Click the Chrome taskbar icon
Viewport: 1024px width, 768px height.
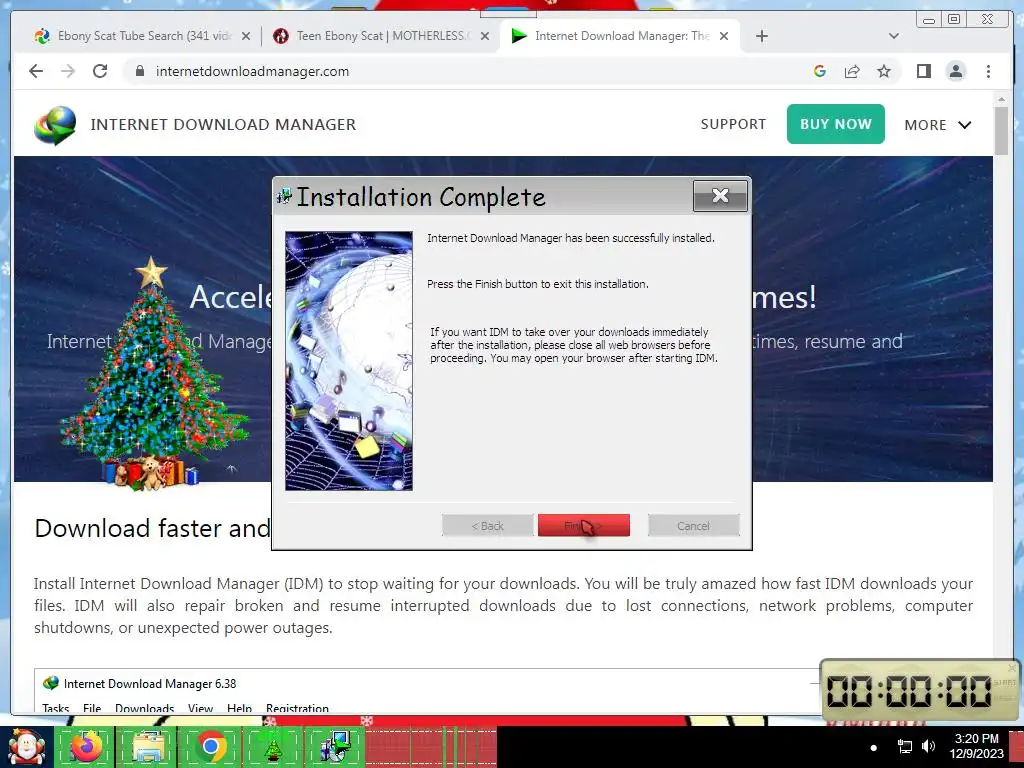point(211,747)
